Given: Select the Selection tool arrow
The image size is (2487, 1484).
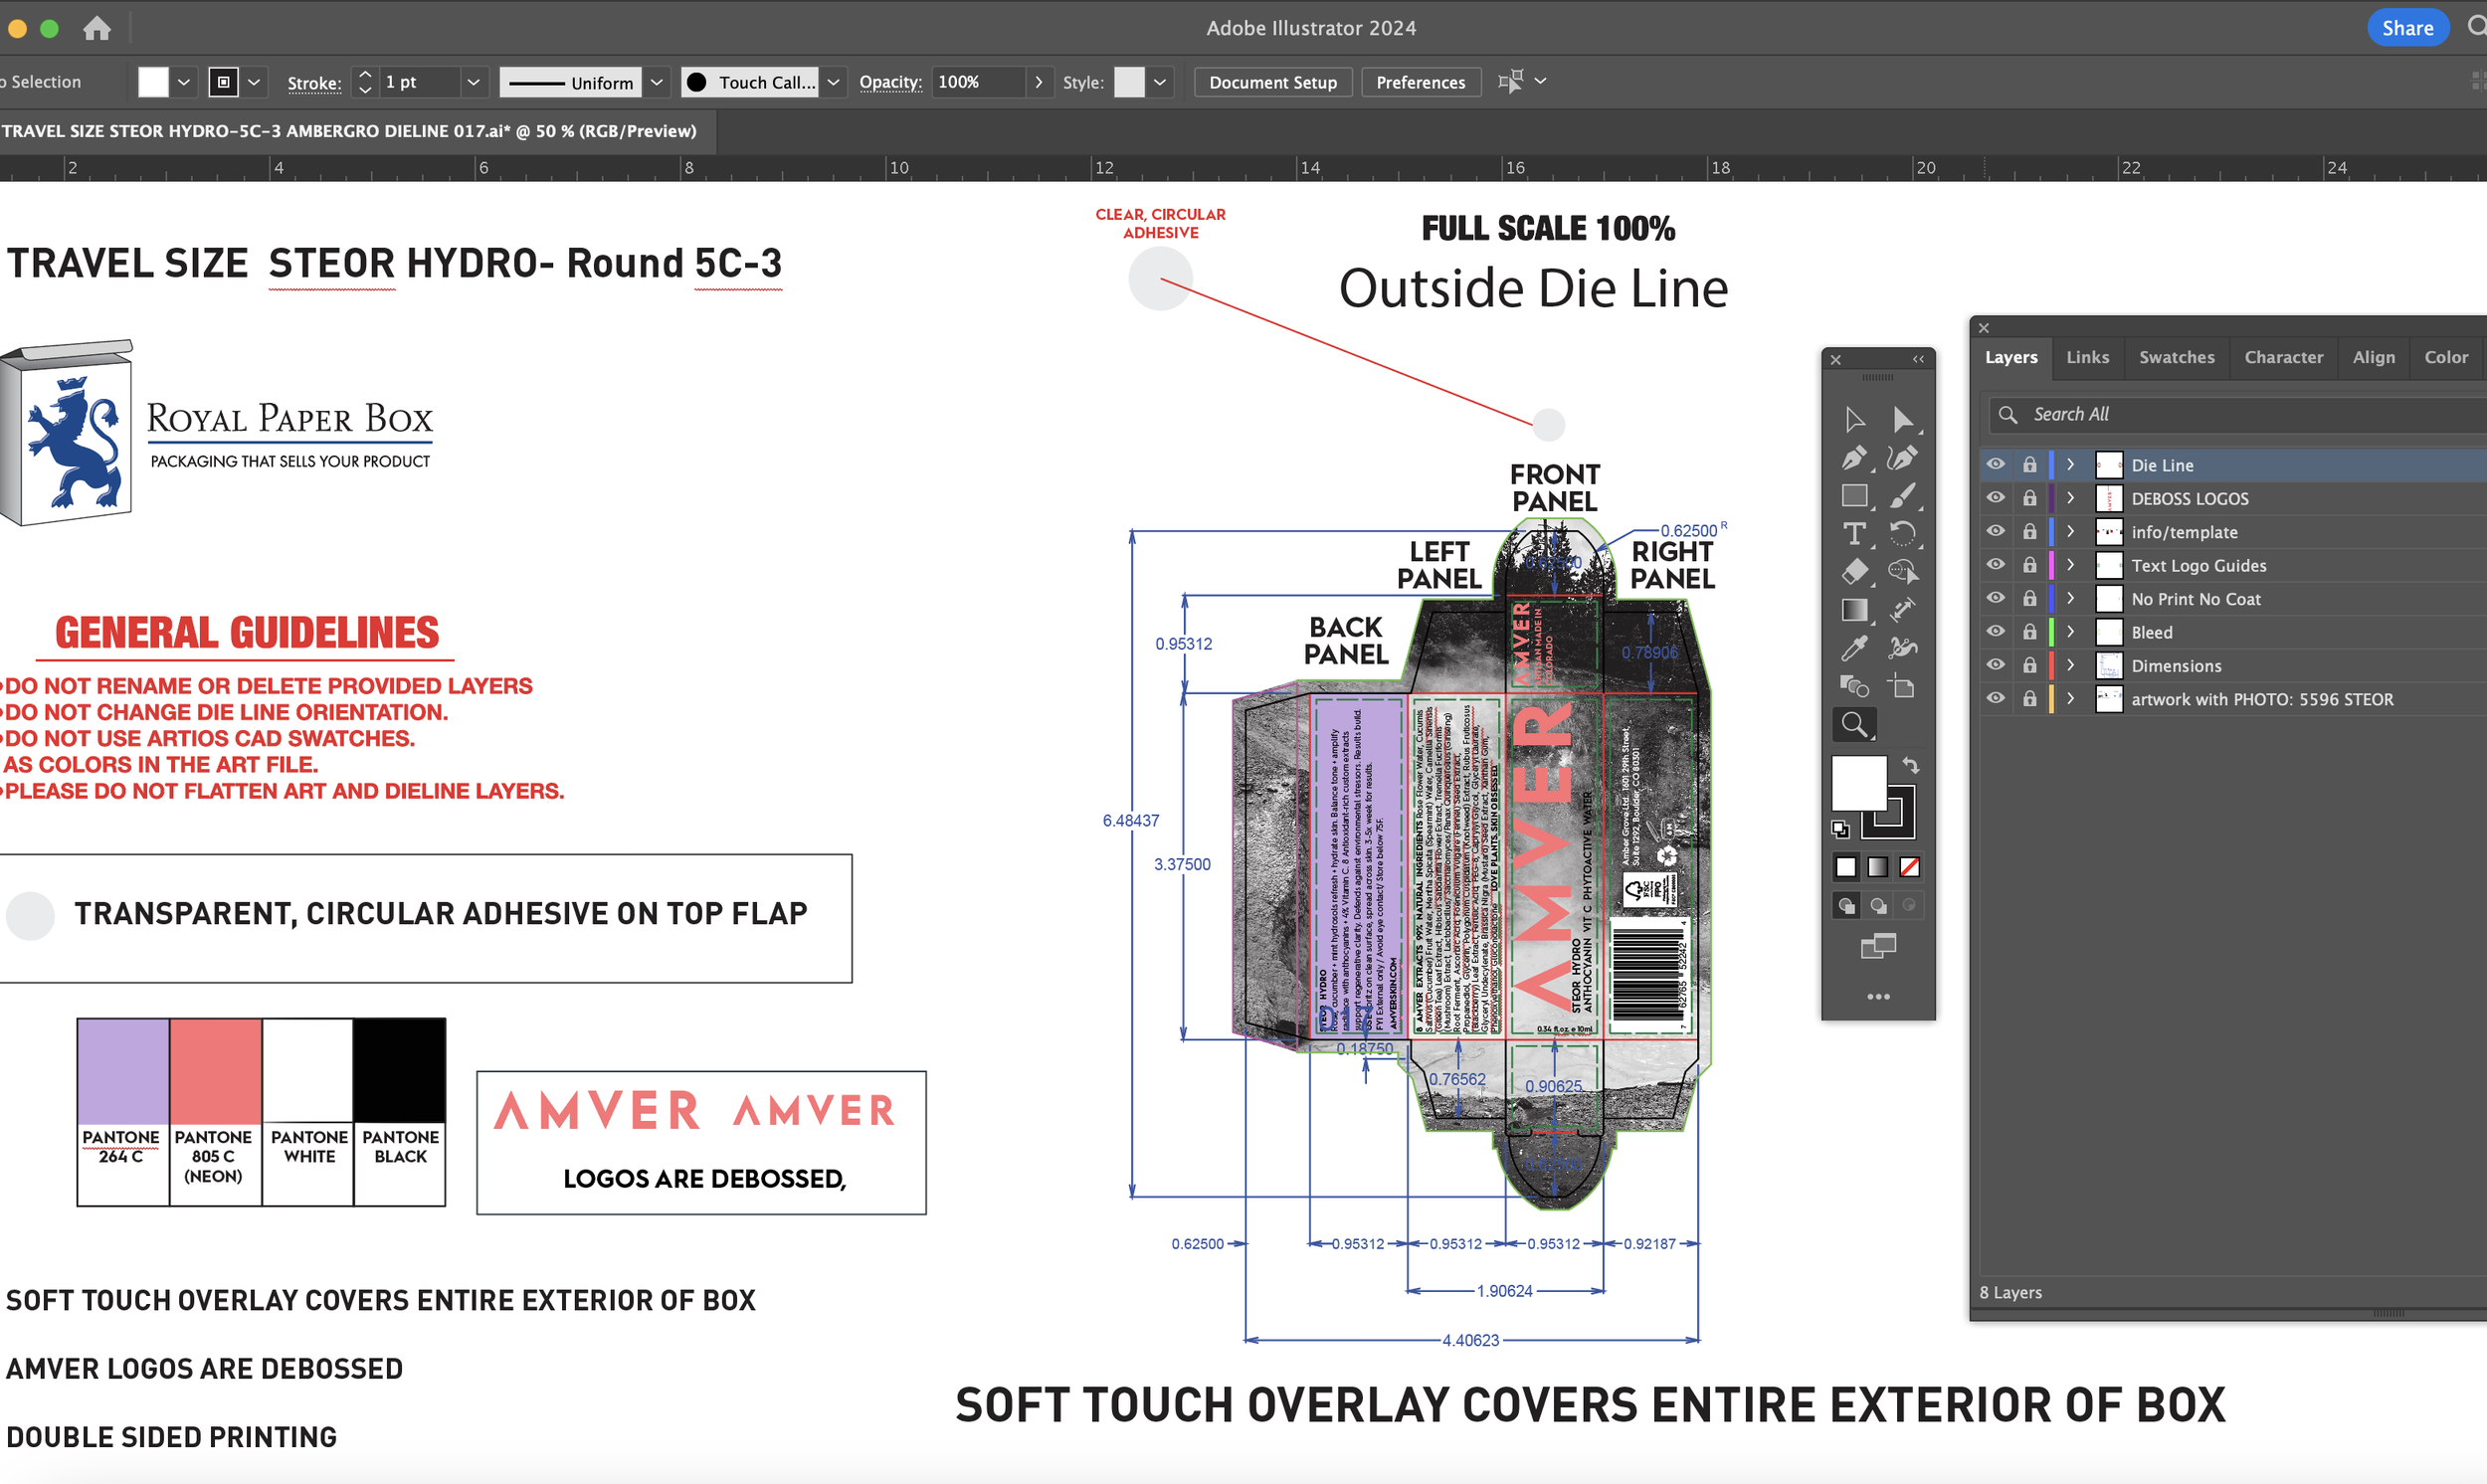Looking at the screenshot, I should [x=1854, y=419].
